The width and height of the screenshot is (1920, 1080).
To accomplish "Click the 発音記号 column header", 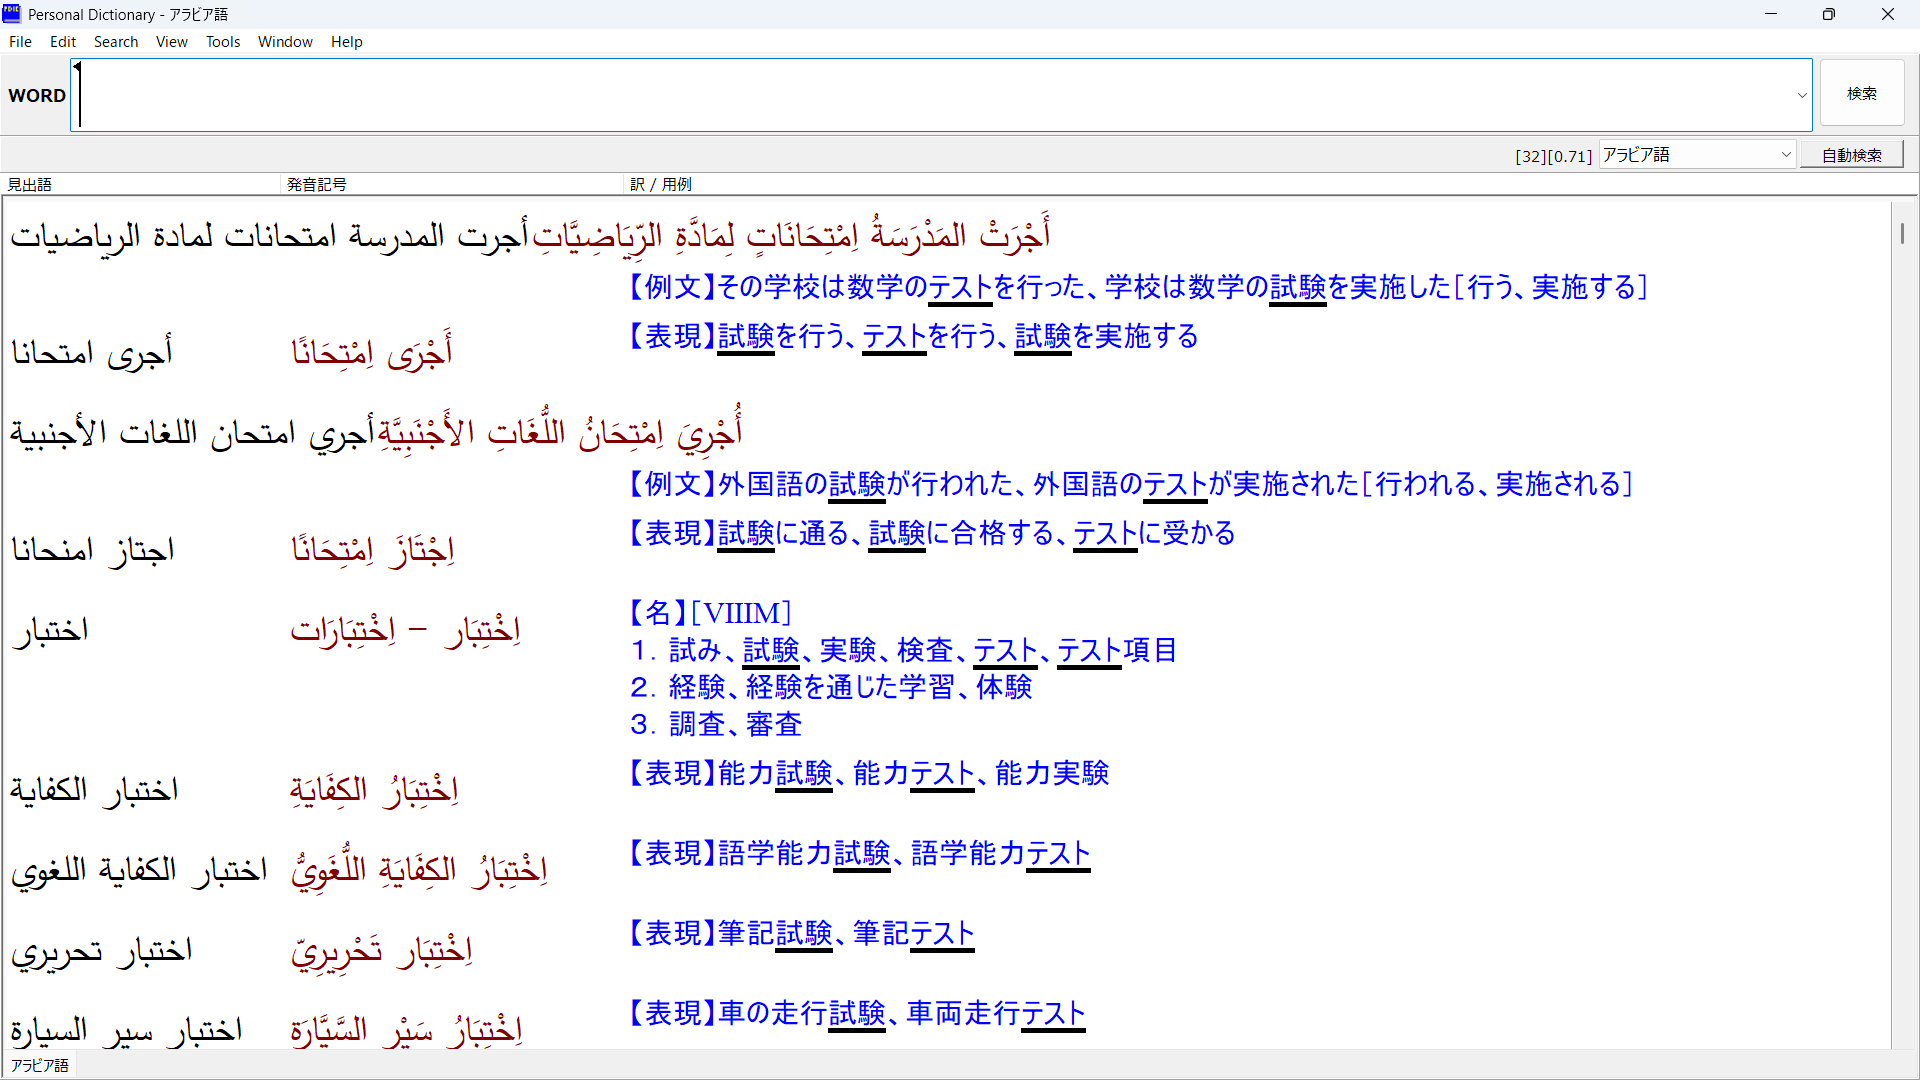I will [316, 184].
